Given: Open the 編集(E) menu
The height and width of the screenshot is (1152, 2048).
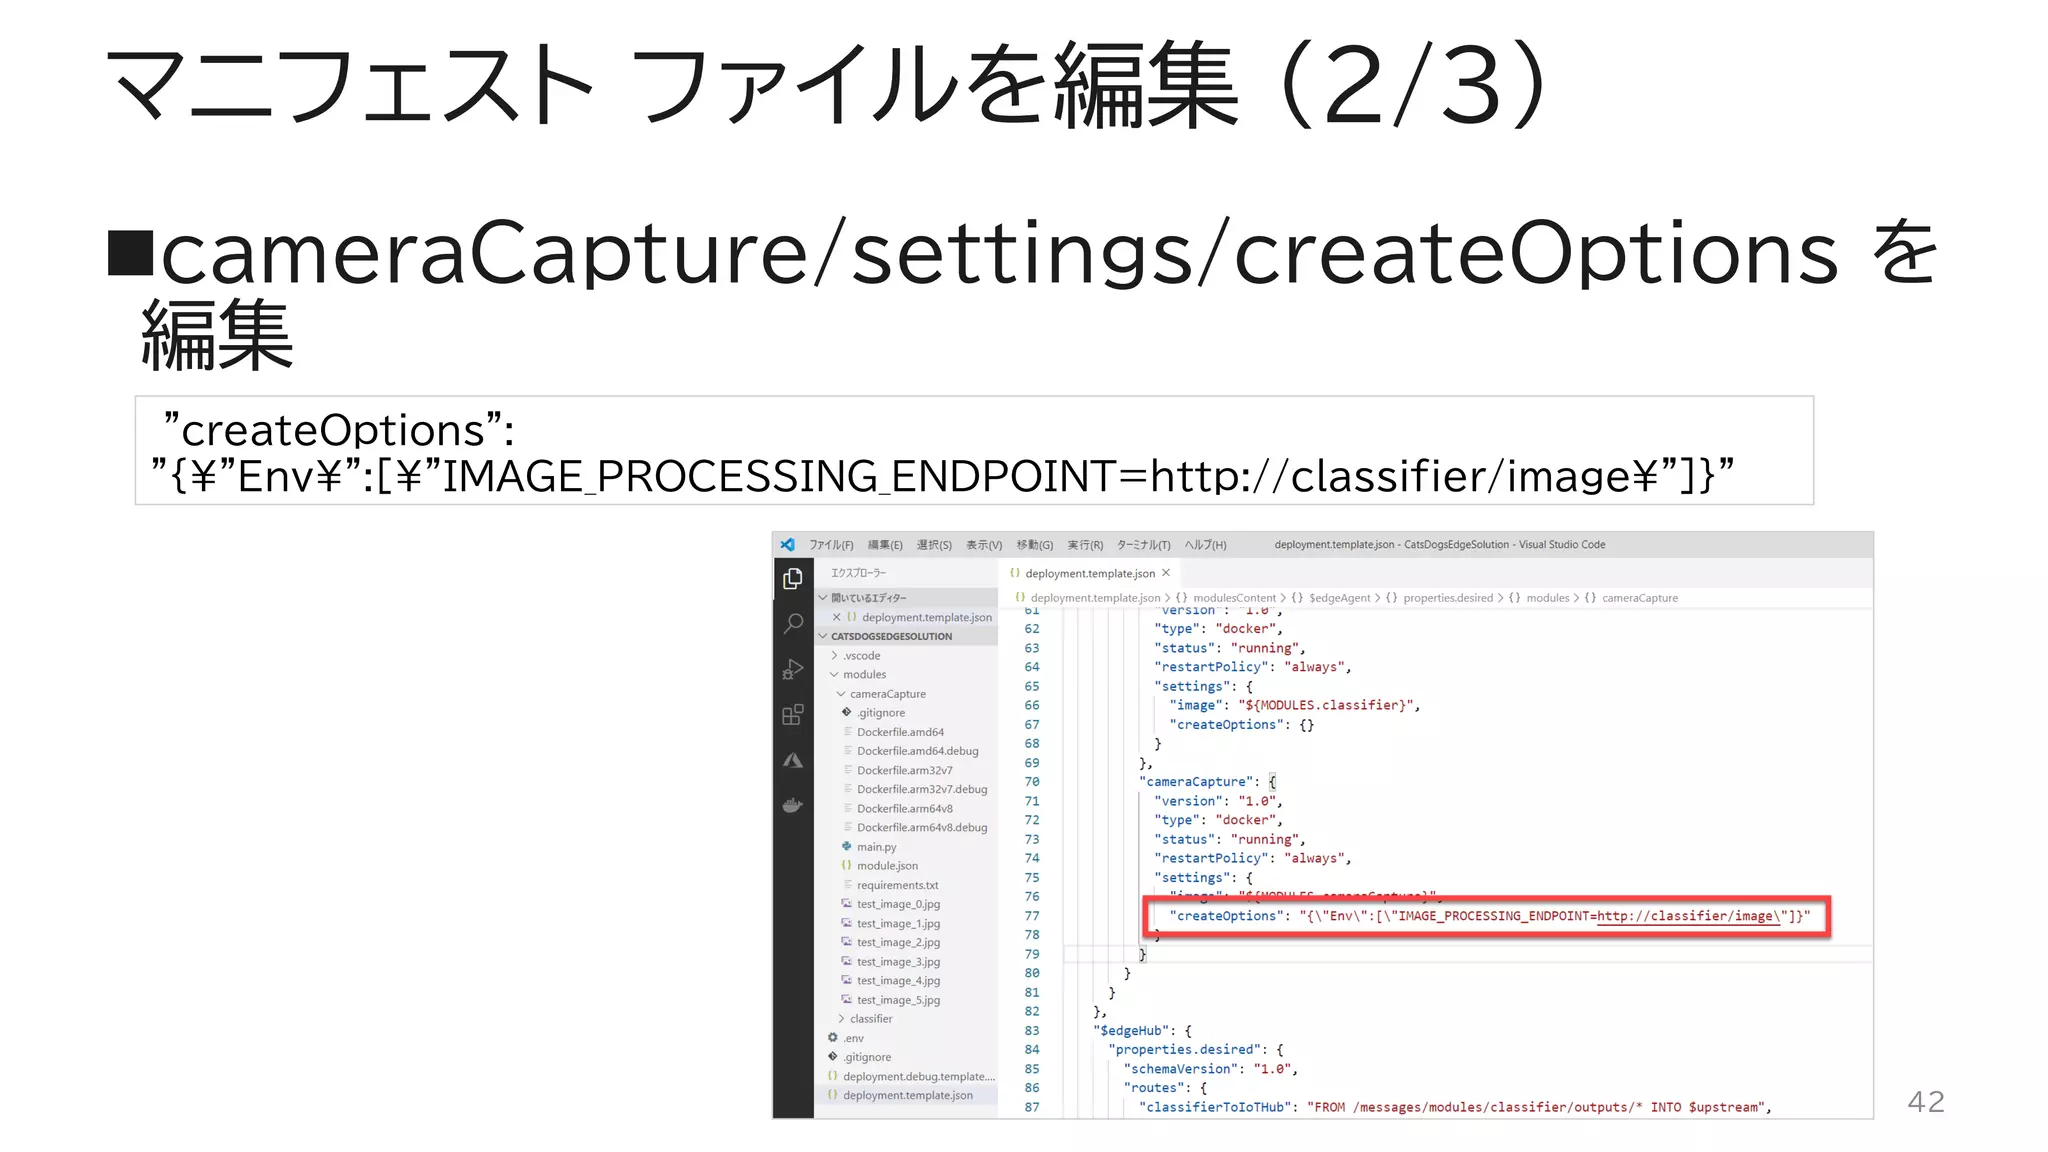Looking at the screenshot, I should coord(885,545).
